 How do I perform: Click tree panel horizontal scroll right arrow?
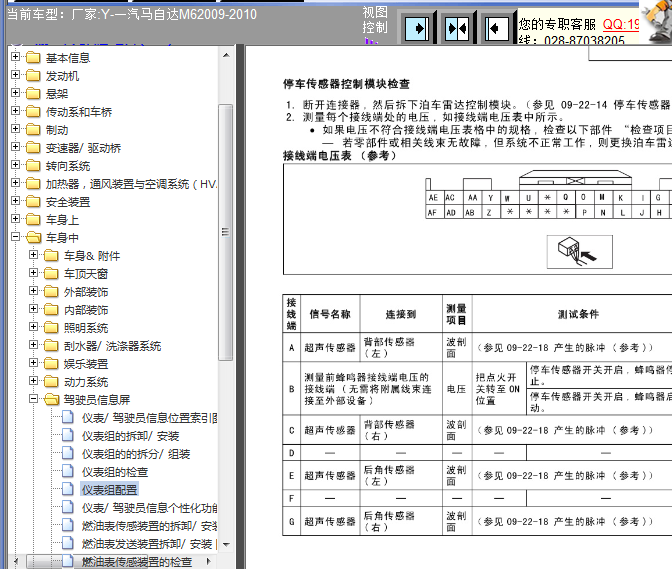coord(209,561)
